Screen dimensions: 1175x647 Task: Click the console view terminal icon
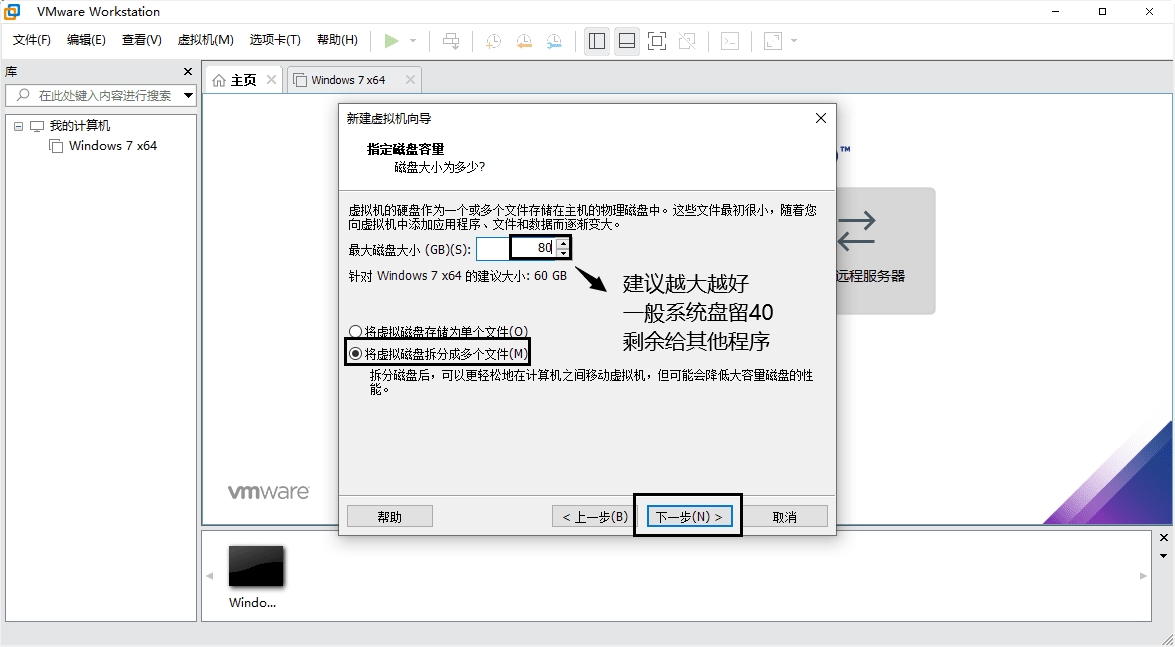click(730, 41)
